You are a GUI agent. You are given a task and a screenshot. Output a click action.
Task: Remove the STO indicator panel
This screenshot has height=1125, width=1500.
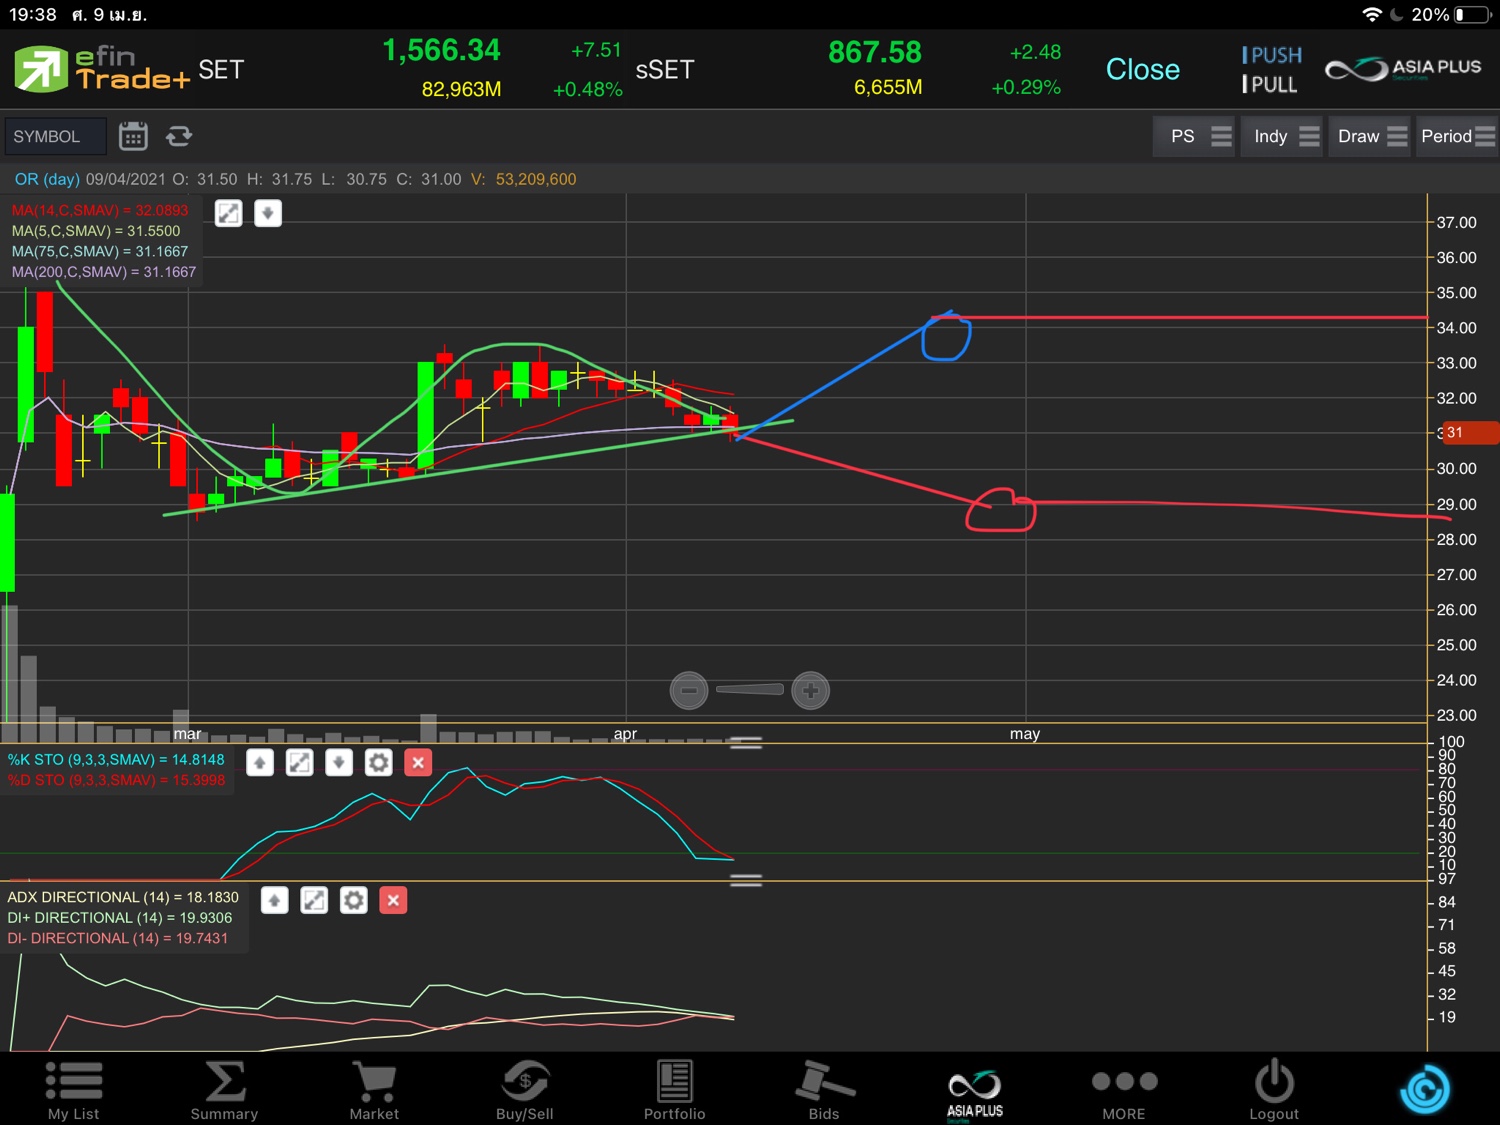tap(418, 763)
